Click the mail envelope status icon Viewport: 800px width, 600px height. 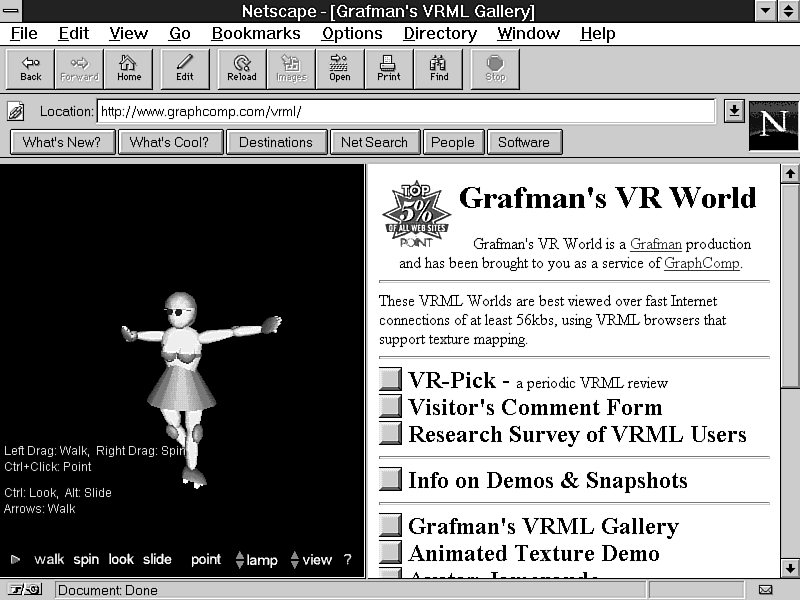point(765,590)
